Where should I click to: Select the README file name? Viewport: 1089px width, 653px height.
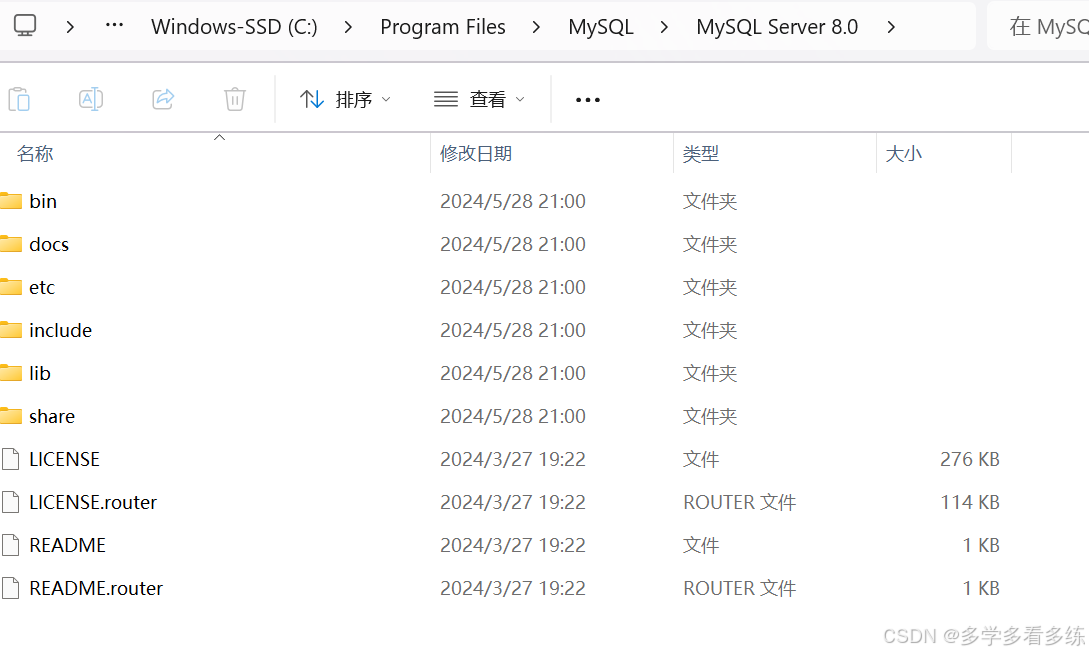click(x=67, y=545)
